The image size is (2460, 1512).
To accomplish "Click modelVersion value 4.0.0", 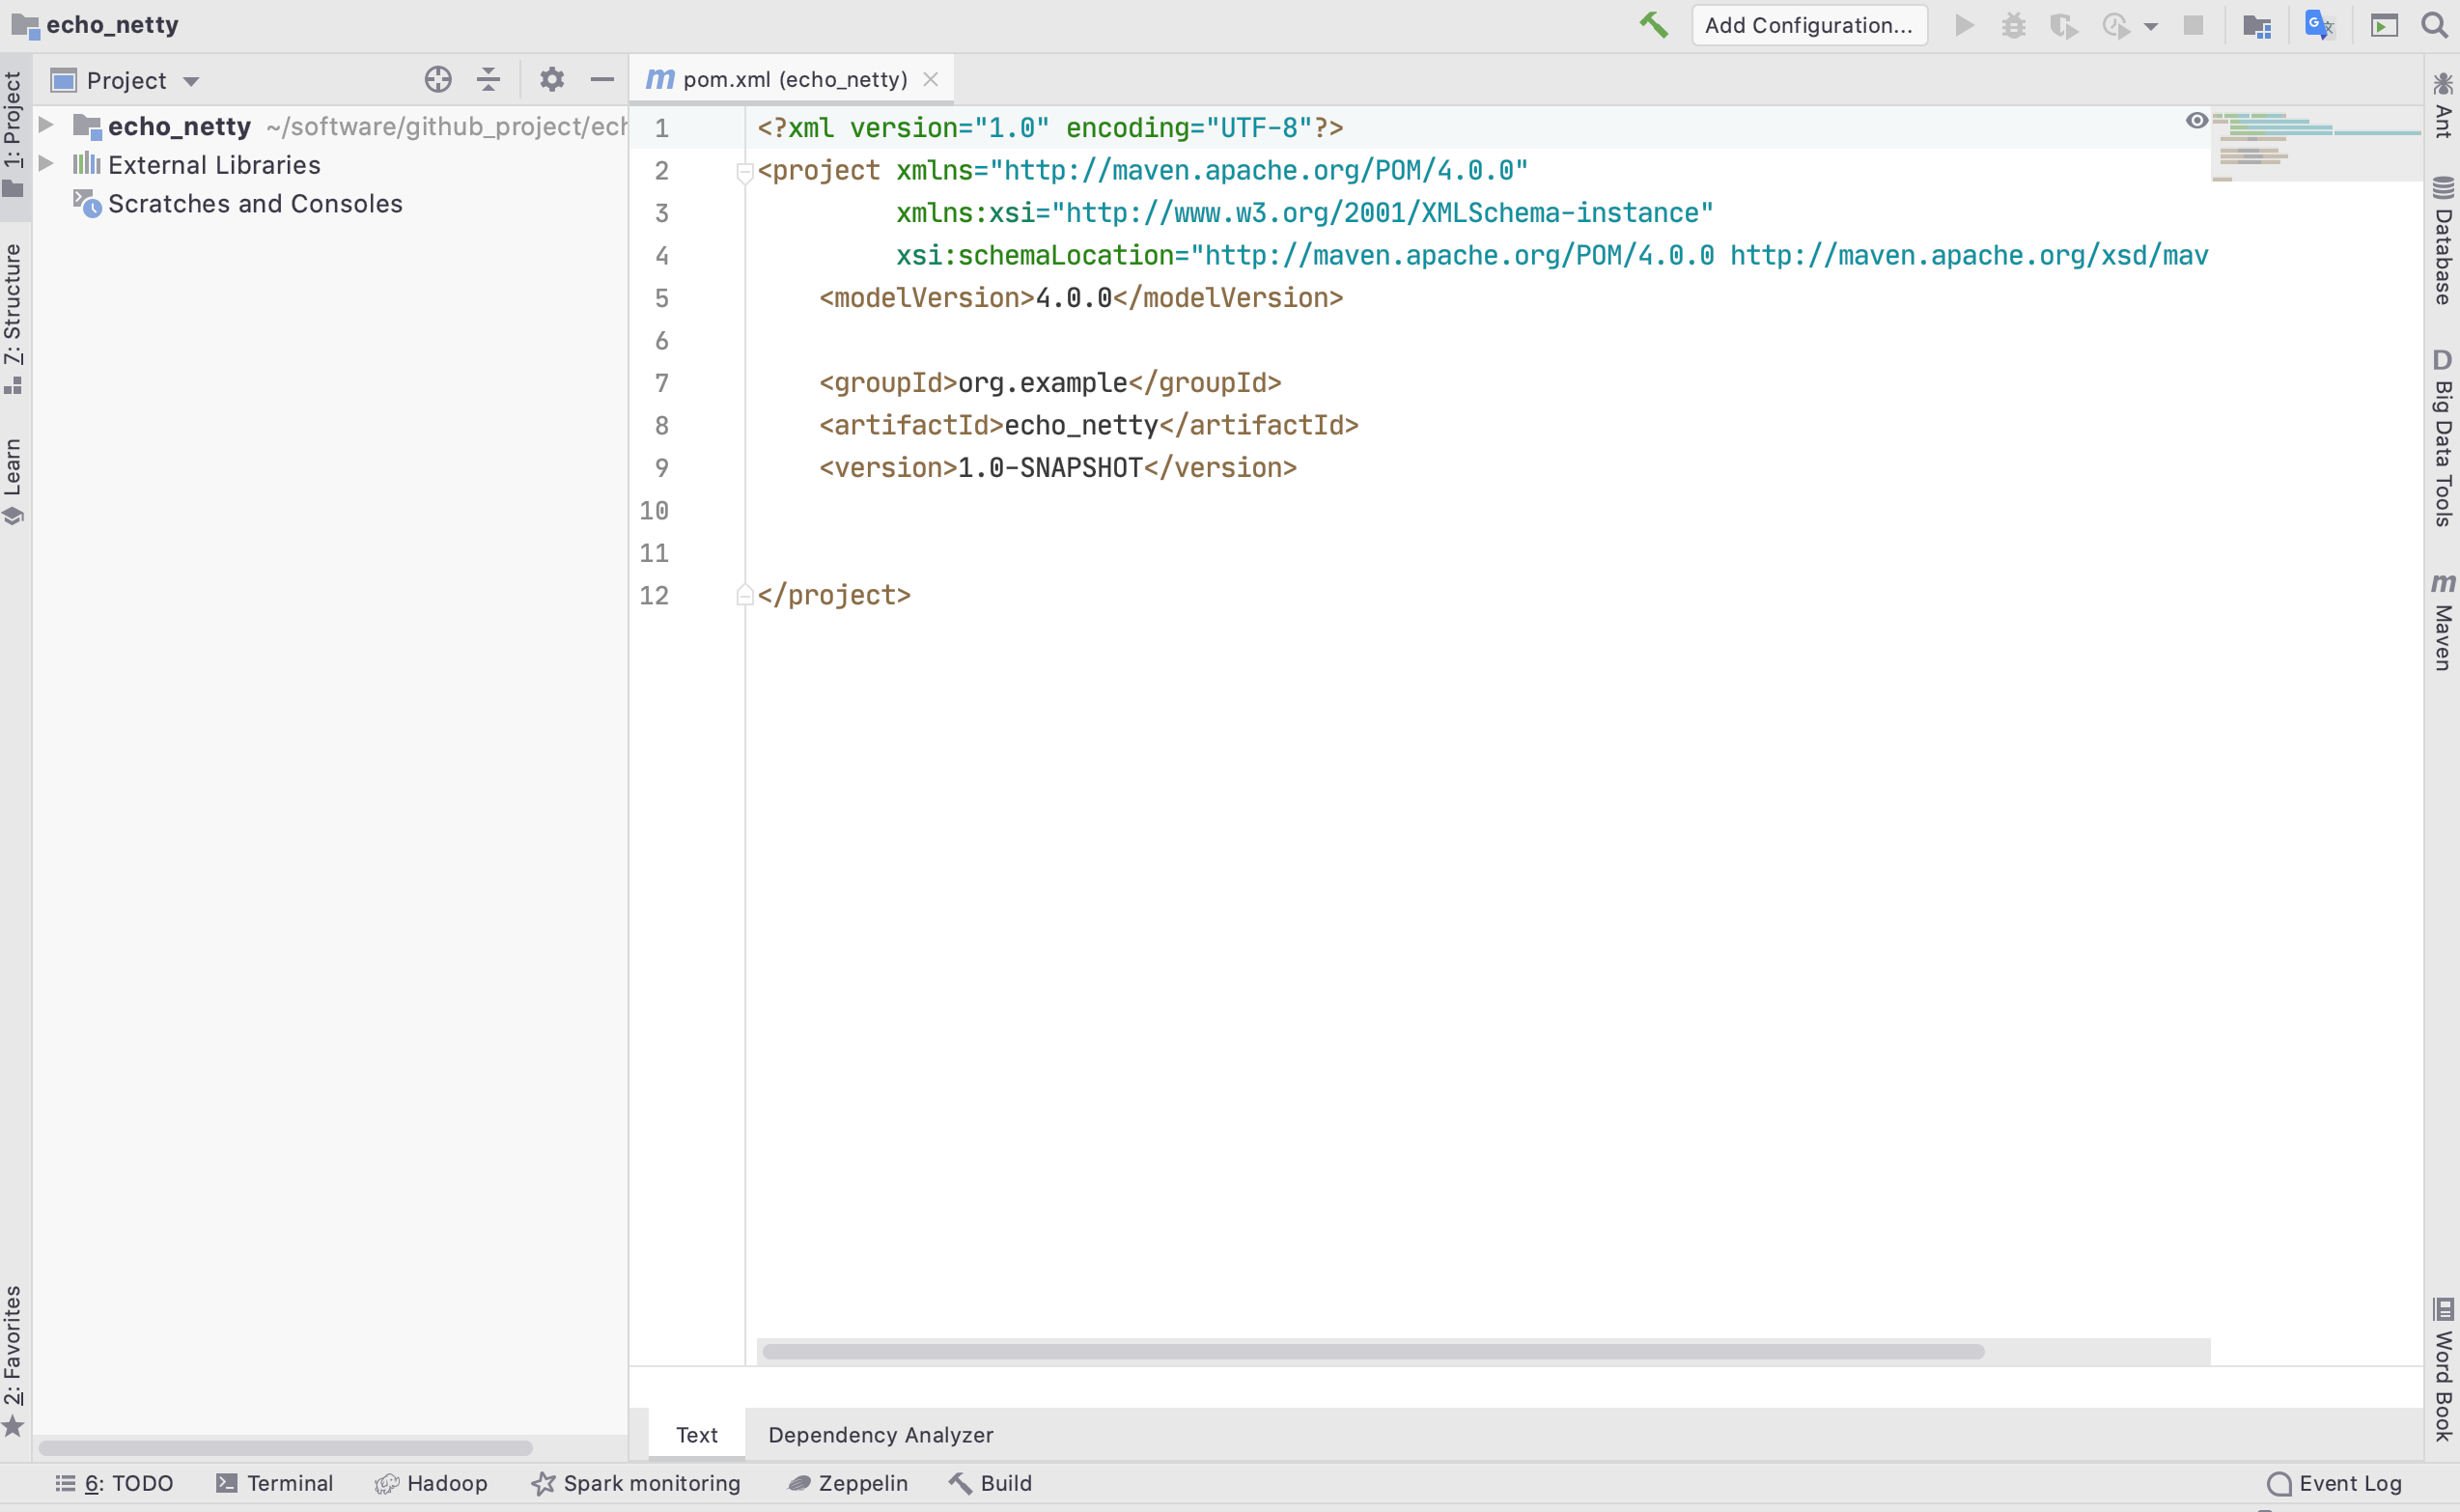I will 1074,298.
